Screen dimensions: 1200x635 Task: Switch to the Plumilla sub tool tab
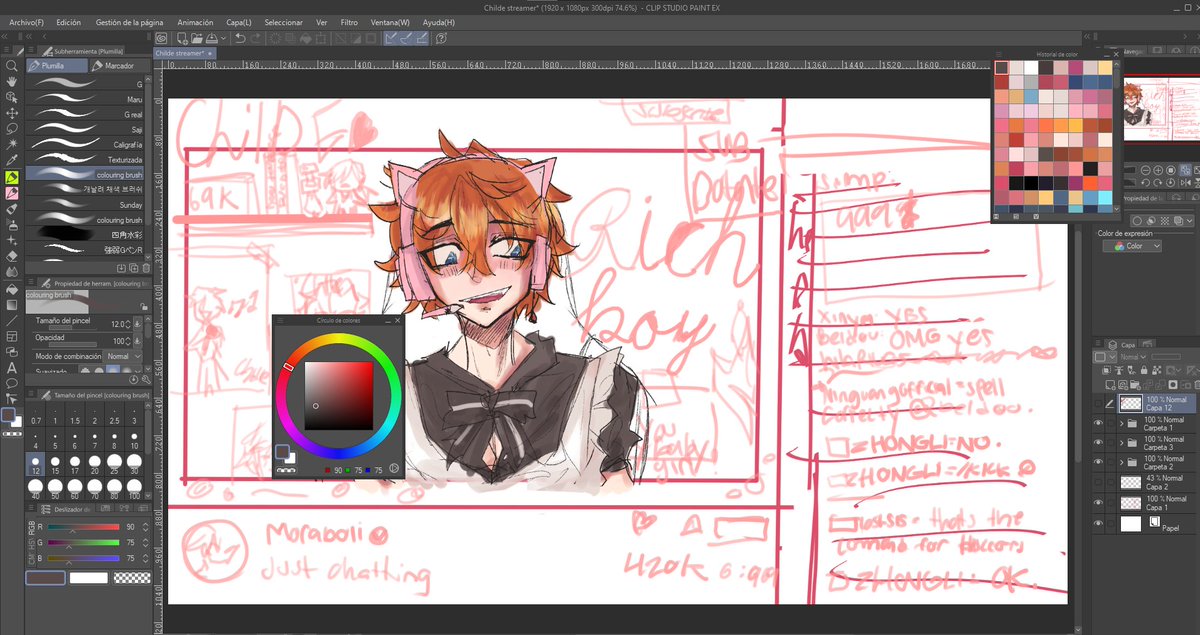point(55,65)
